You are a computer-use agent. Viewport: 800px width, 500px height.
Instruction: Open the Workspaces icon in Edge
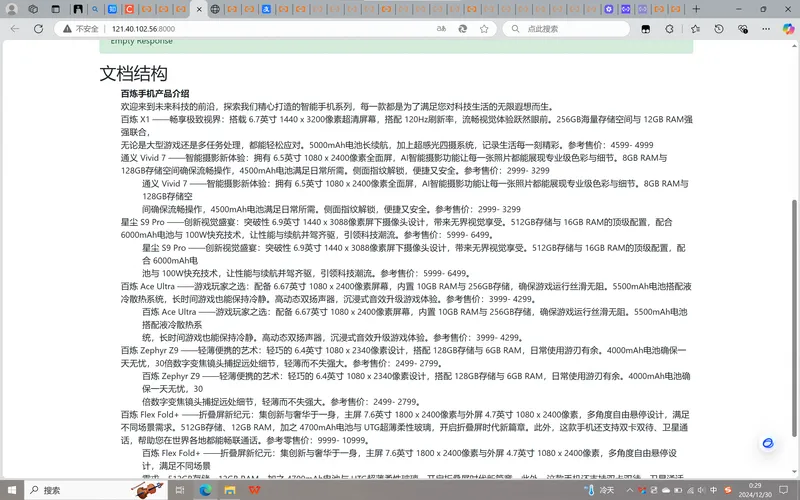(x=33, y=9)
